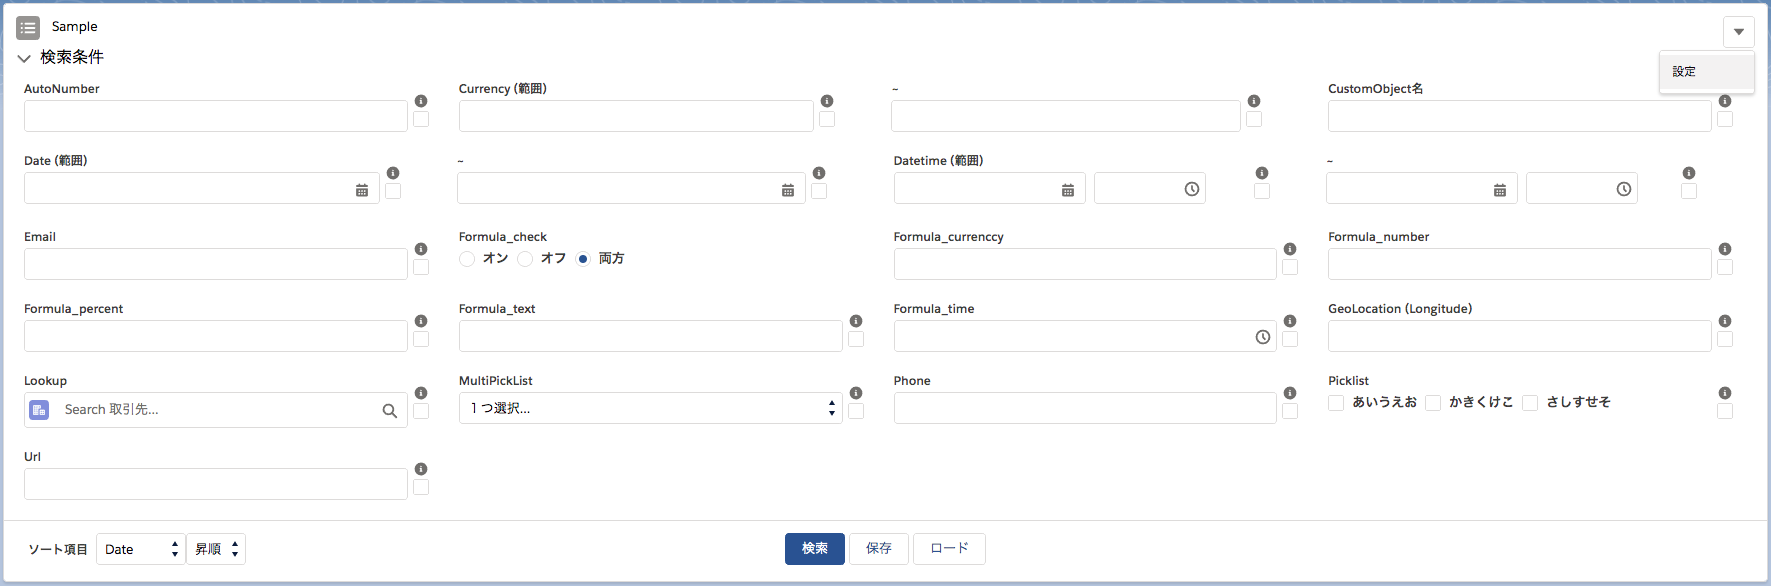Open the Datetime range start calendar picker
The height and width of the screenshot is (586, 1771).
[x=1068, y=190]
